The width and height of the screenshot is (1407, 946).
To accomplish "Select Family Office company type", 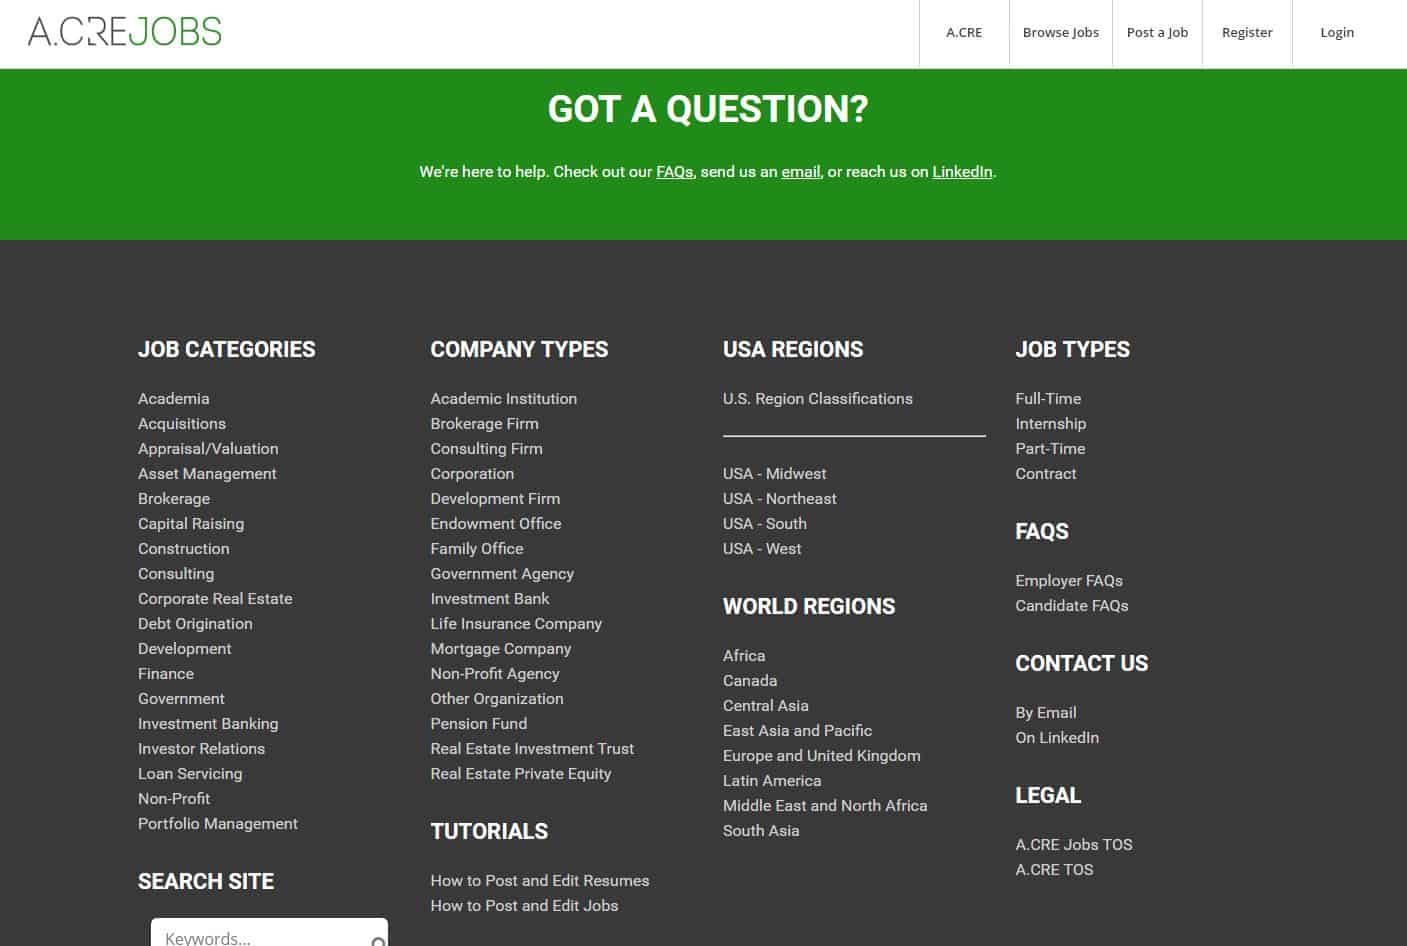I will [x=477, y=549].
